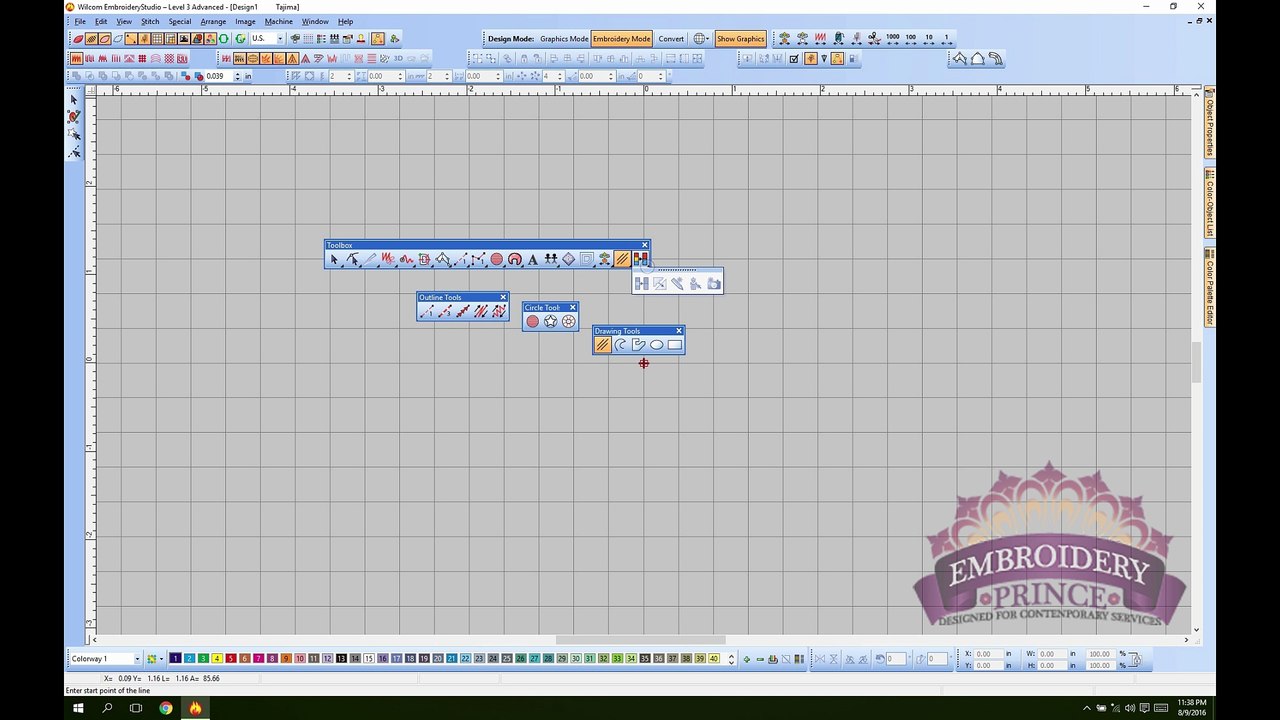Open the Arrange menu
Image resolution: width=1280 pixels, height=720 pixels.
pyautogui.click(x=213, y=21)
